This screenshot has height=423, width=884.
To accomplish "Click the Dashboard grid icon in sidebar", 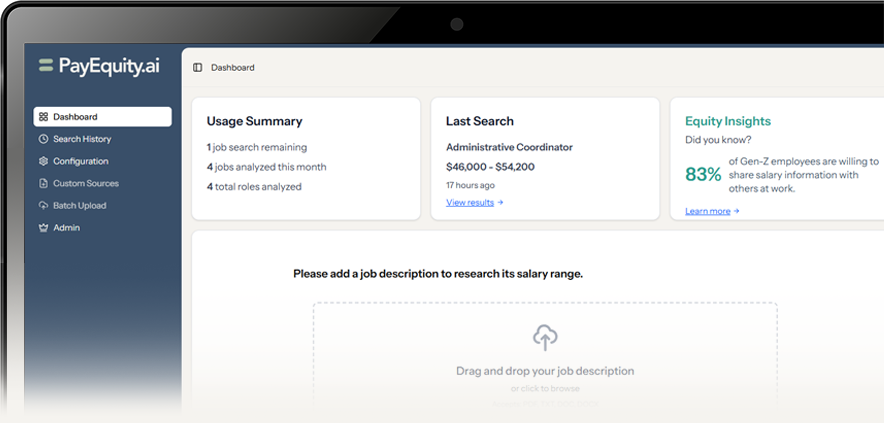I will point(43,117).
